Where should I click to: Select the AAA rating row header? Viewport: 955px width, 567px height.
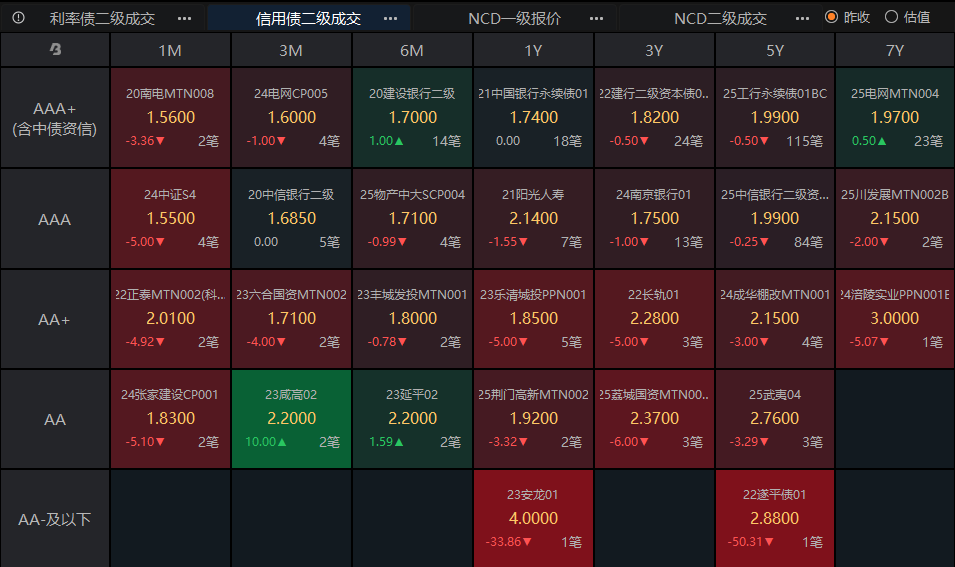(55, 219)
